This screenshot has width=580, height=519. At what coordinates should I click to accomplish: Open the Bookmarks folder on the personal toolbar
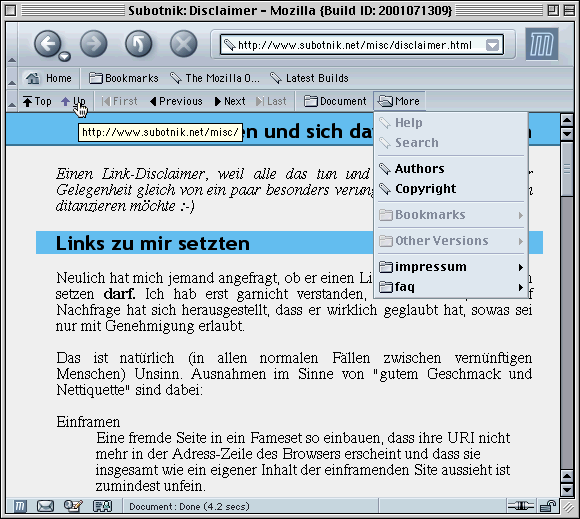pos(124,78)
